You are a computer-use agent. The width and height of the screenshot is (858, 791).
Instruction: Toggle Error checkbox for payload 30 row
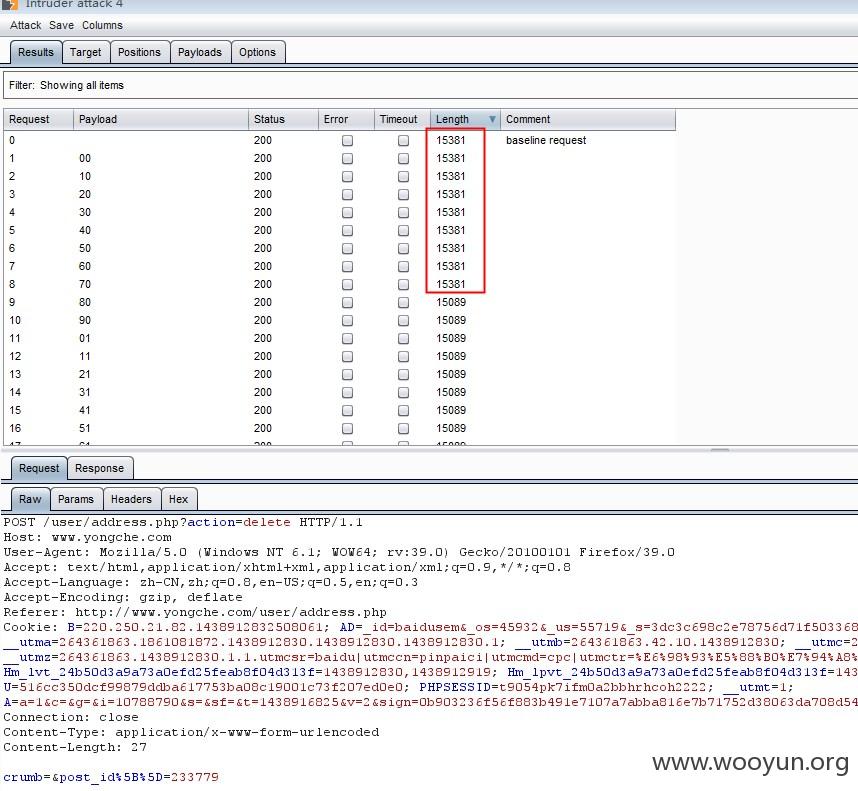[347, 212]
